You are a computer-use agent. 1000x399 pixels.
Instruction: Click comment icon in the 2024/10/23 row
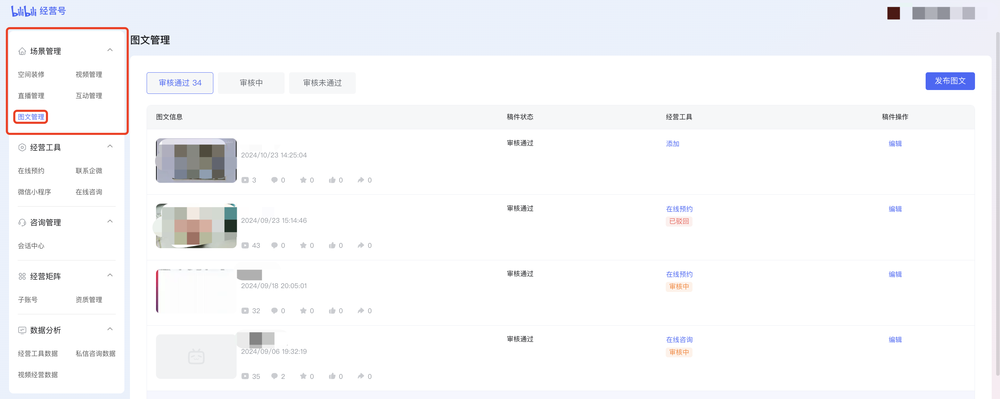[x=274, y=180]
